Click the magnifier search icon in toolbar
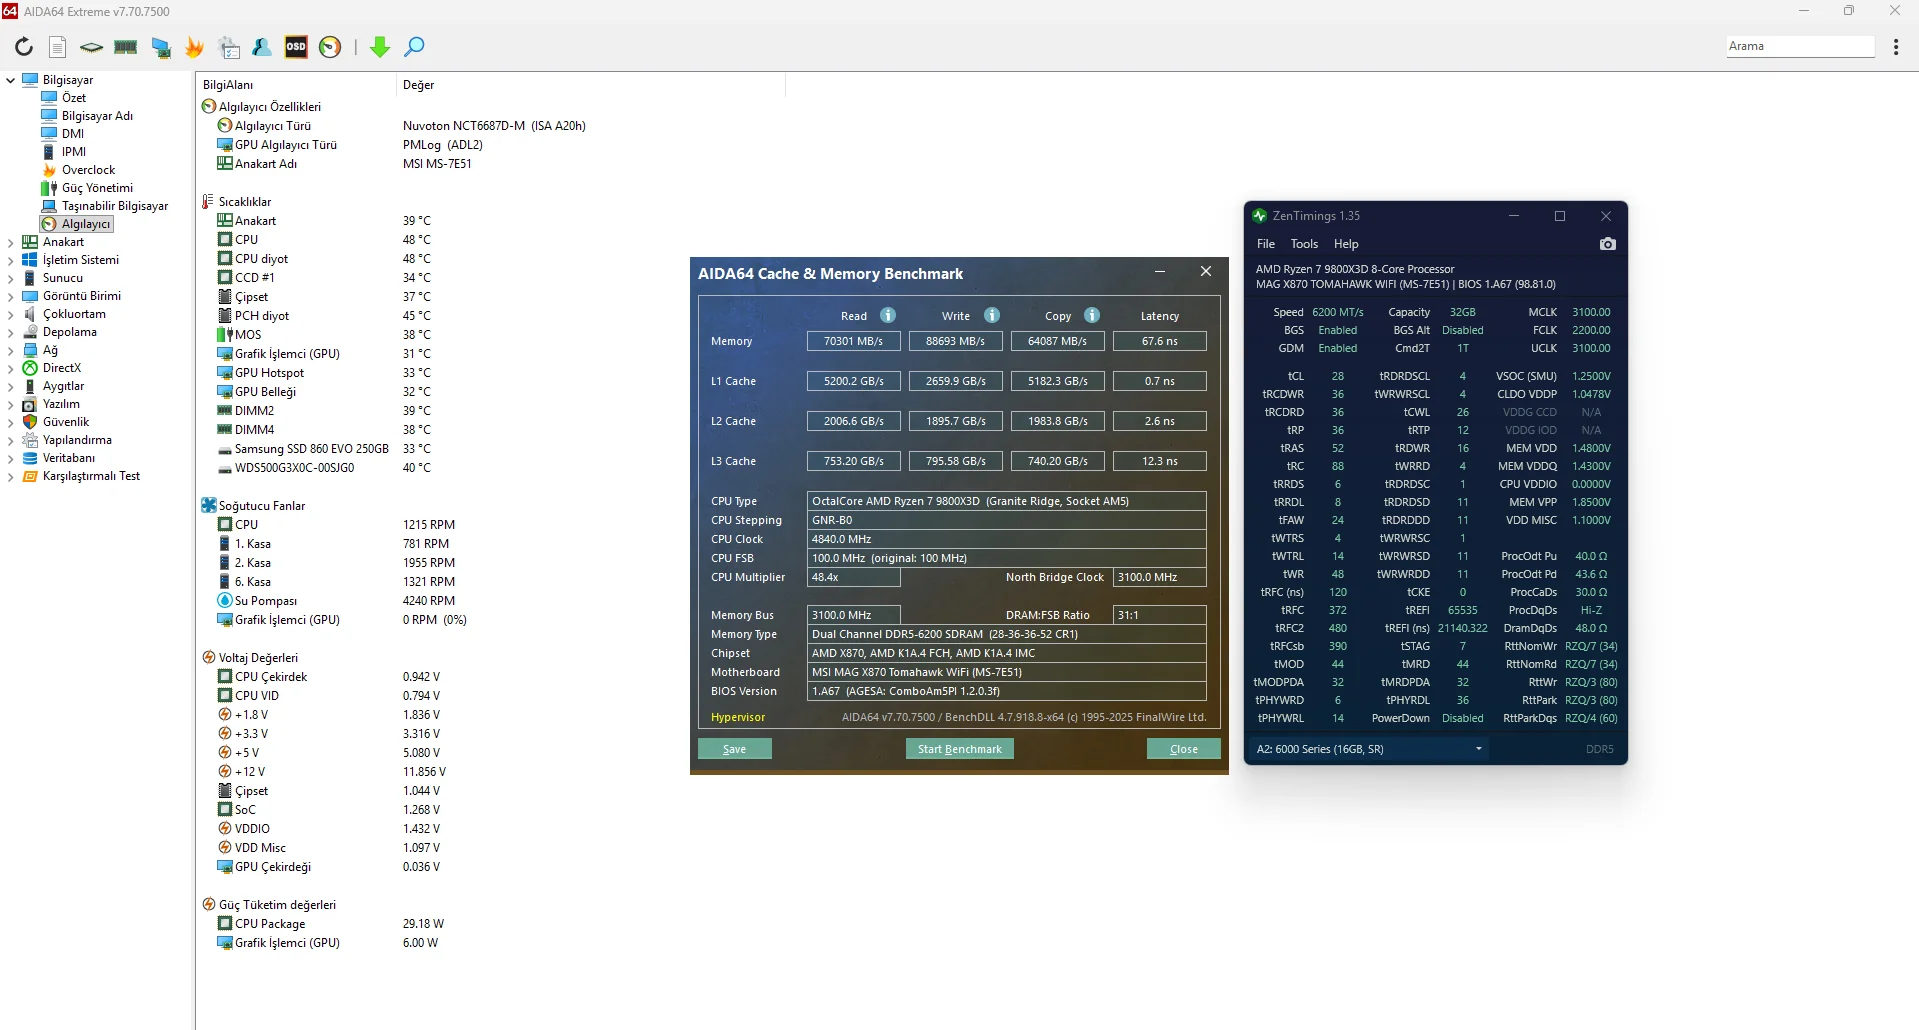 [x=414, y=47]
